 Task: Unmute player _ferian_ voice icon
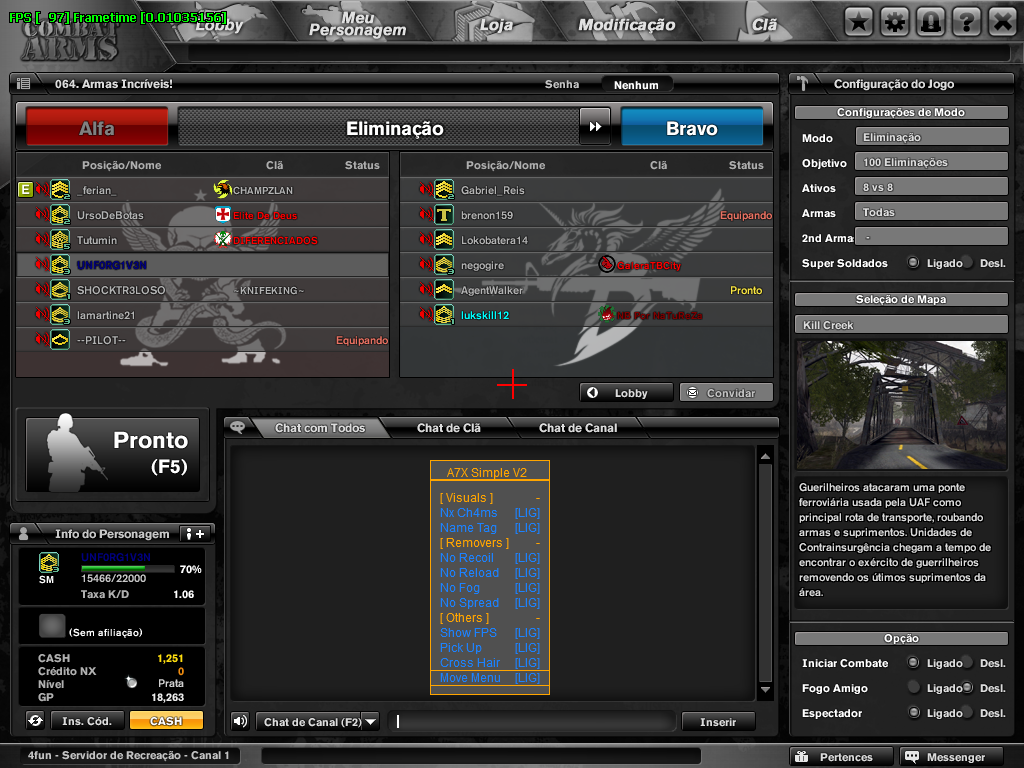41,190
